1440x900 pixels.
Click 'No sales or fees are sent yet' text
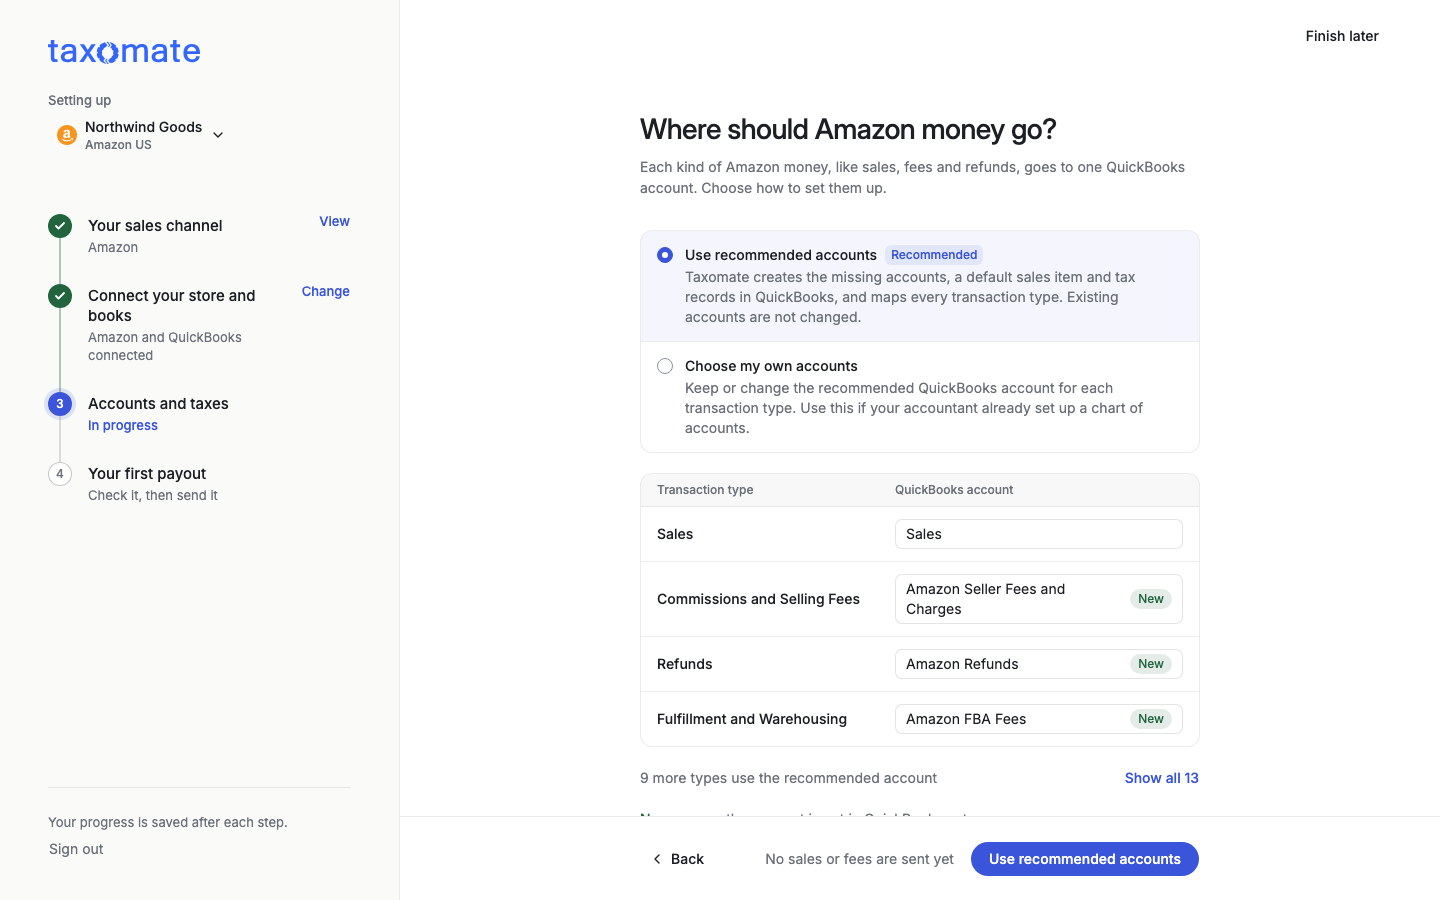click(859, 859)
